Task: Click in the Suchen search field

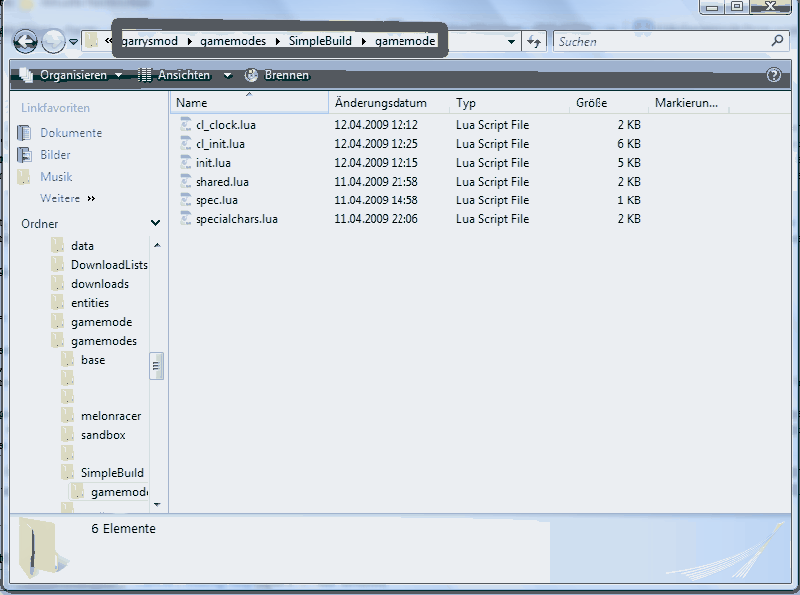Action: 660,41
